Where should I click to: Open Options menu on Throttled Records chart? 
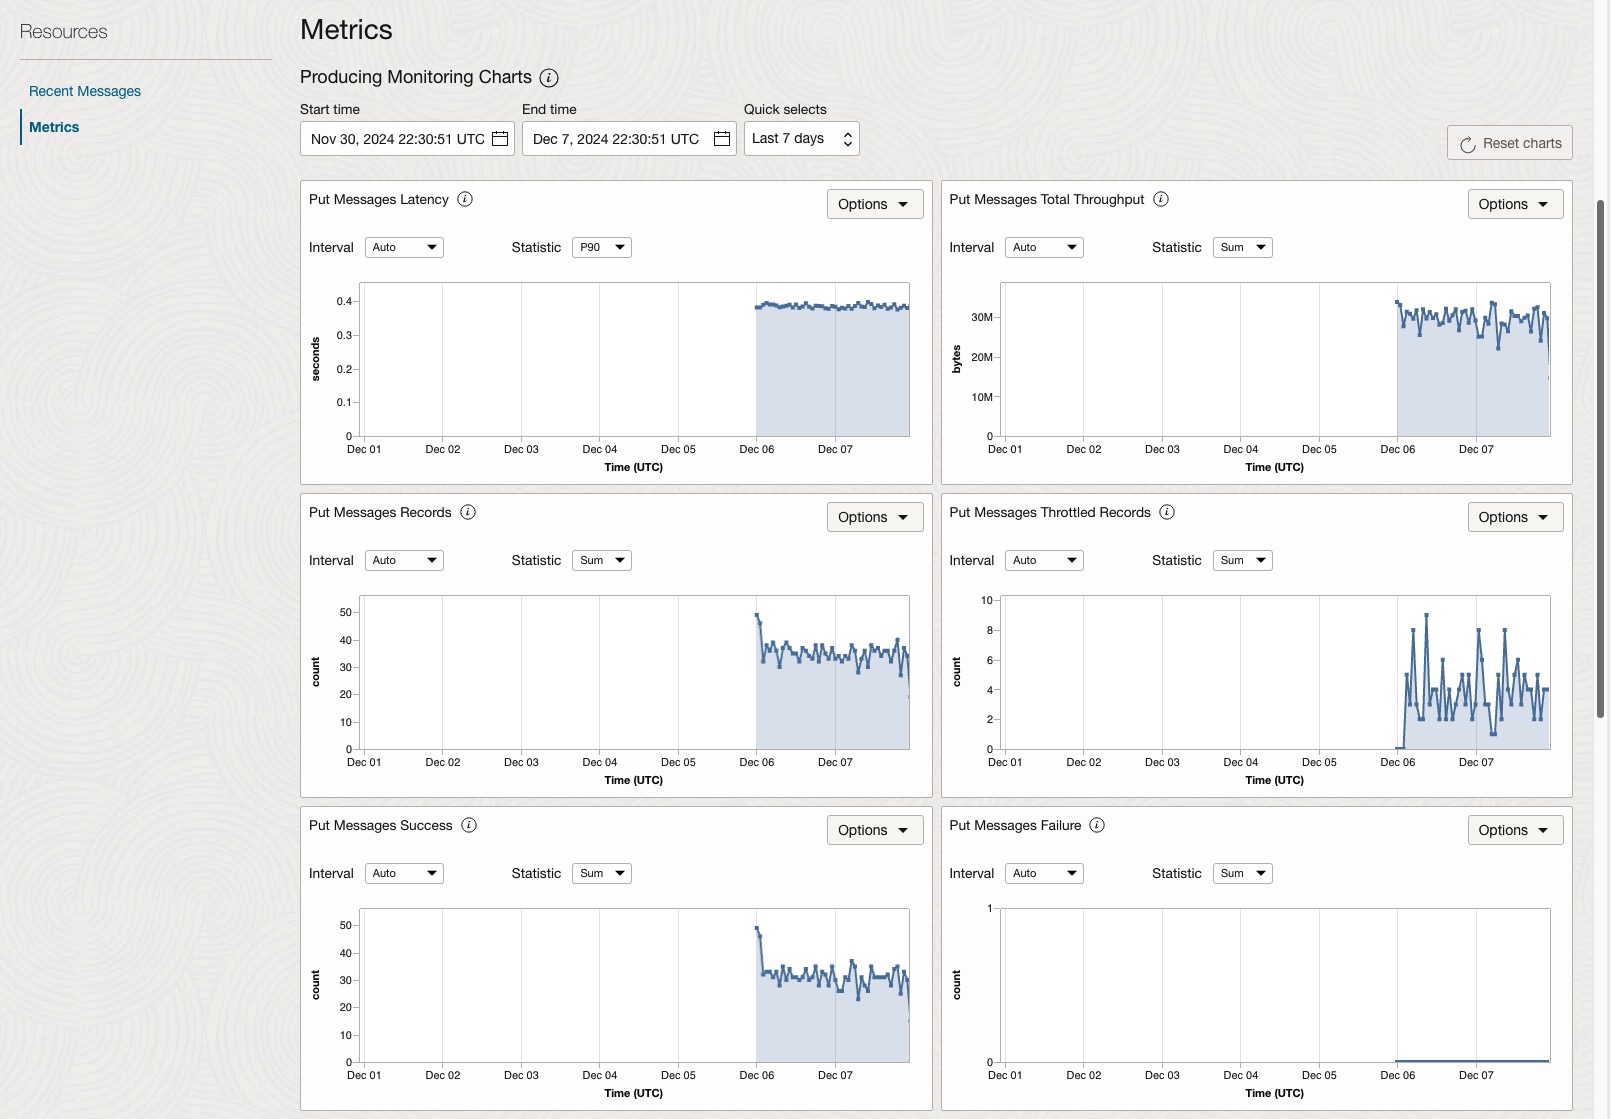tap(1515, 517)
